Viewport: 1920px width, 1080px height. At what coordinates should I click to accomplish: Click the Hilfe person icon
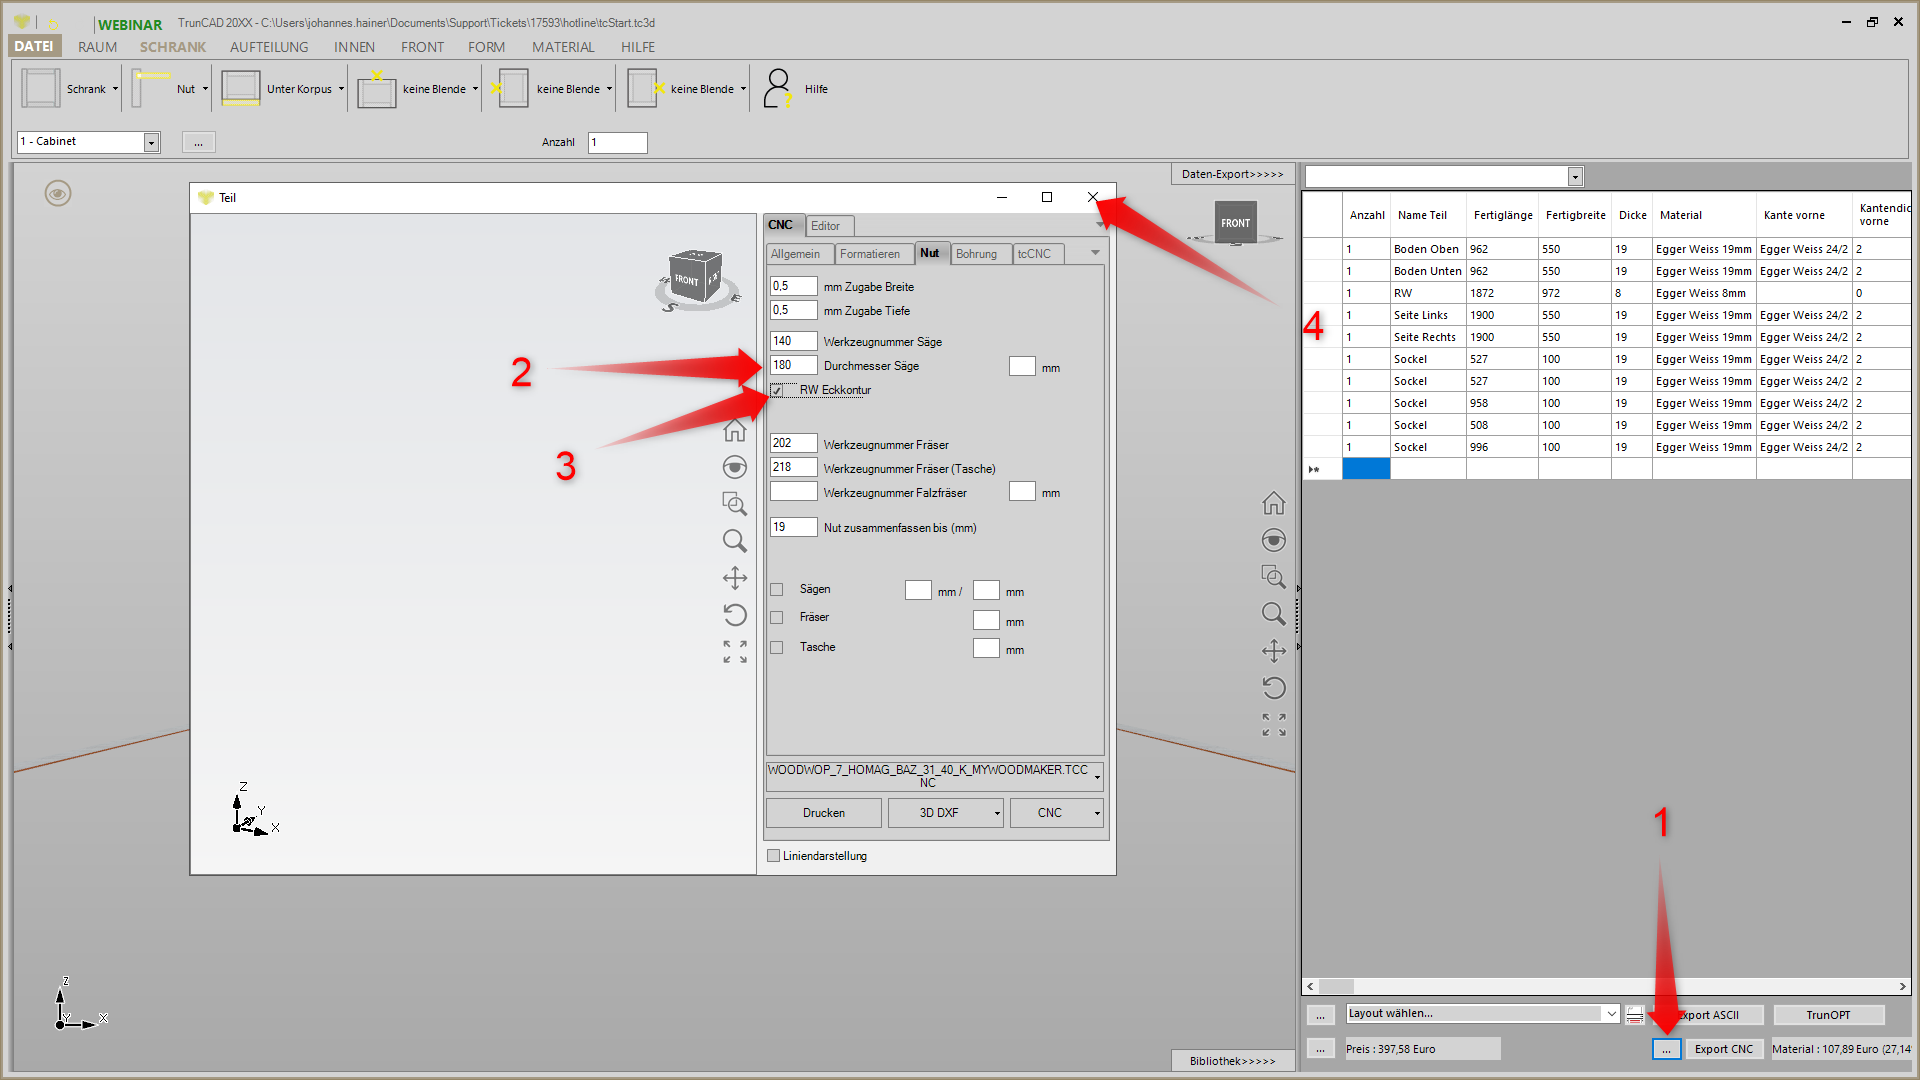click(777, 88)
